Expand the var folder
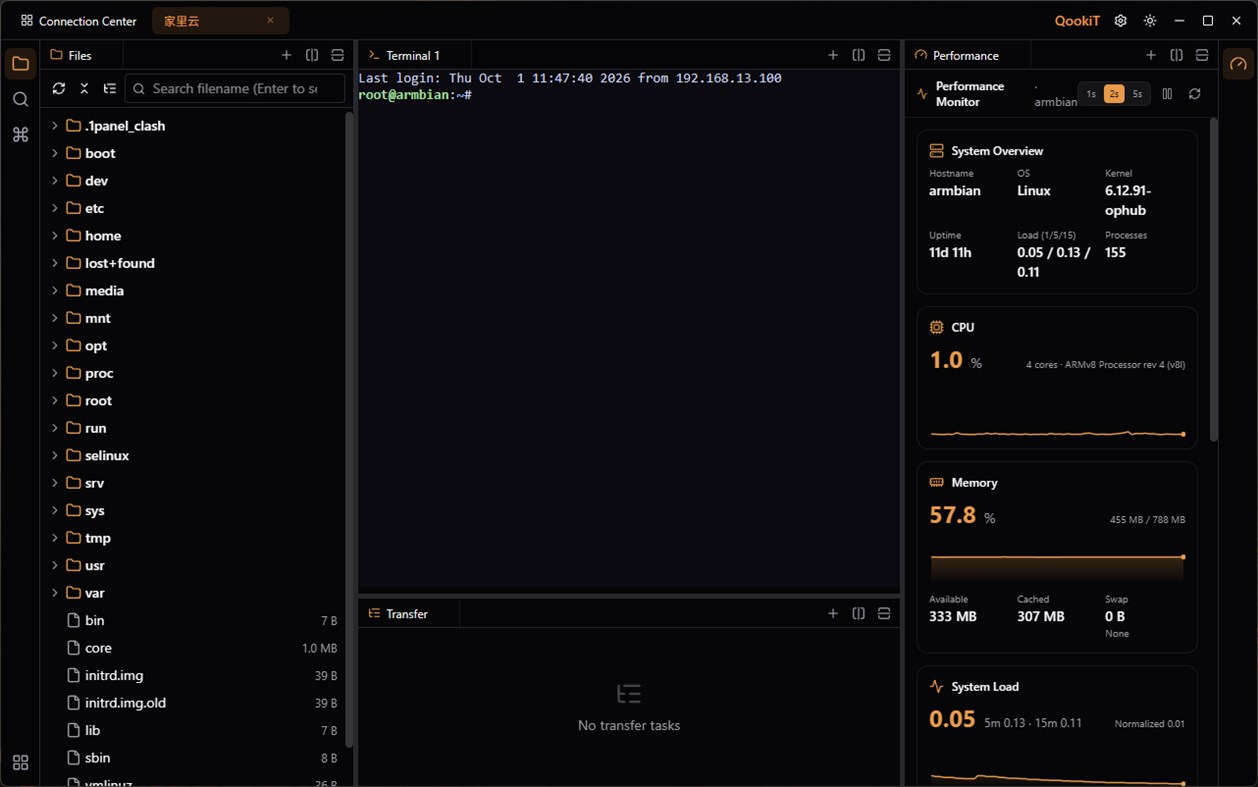The width and height of the screenshot is (1258, 787). 55,593
